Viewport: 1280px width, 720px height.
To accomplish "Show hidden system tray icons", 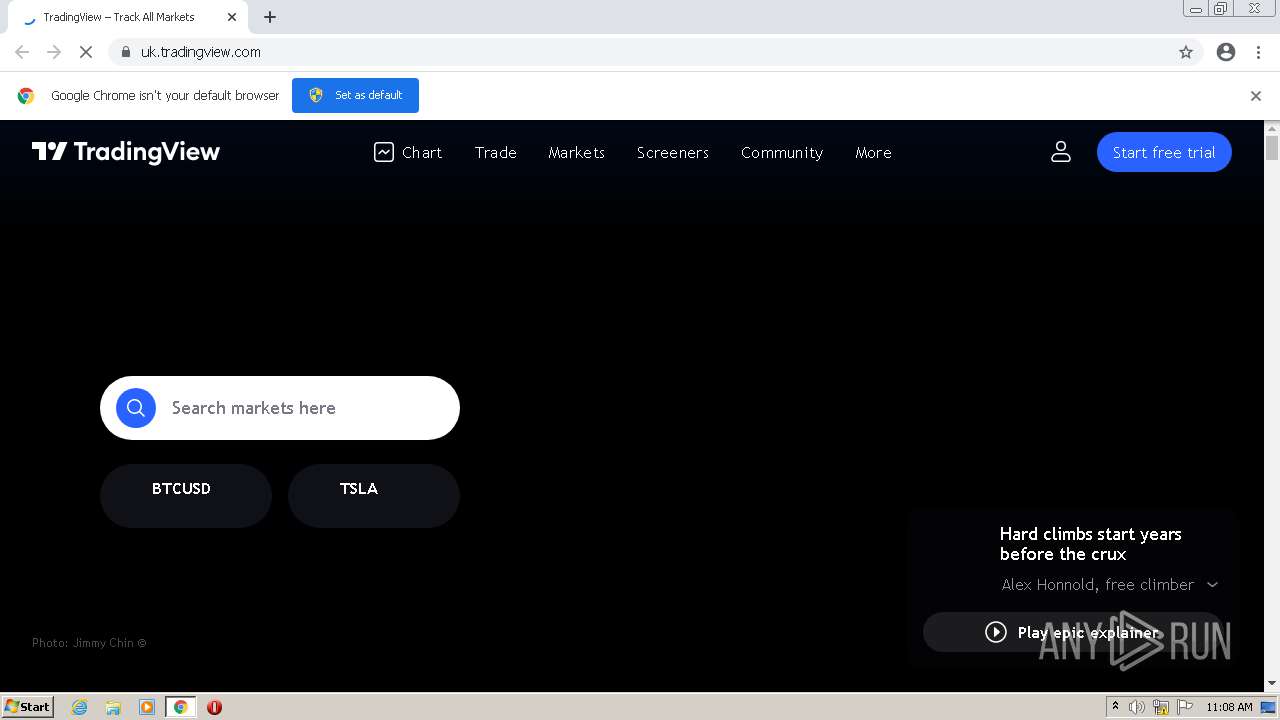I will click(1115, 707).
